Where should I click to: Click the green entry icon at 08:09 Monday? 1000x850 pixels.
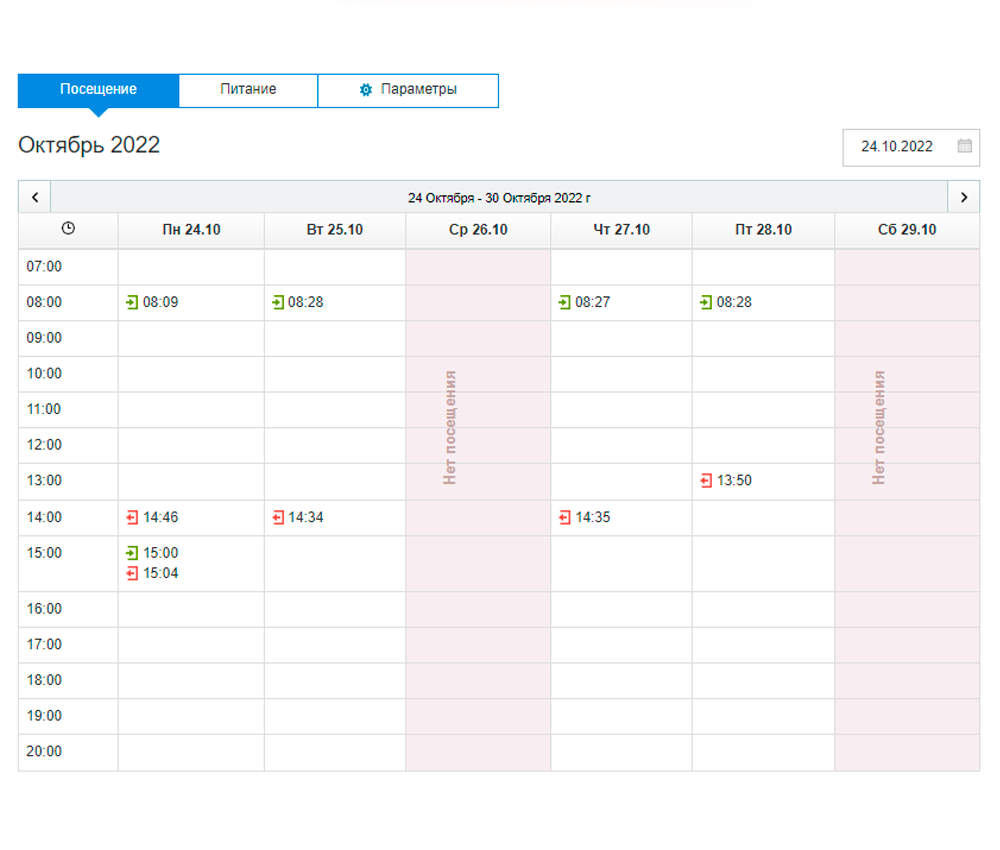(x=132, y=302)
